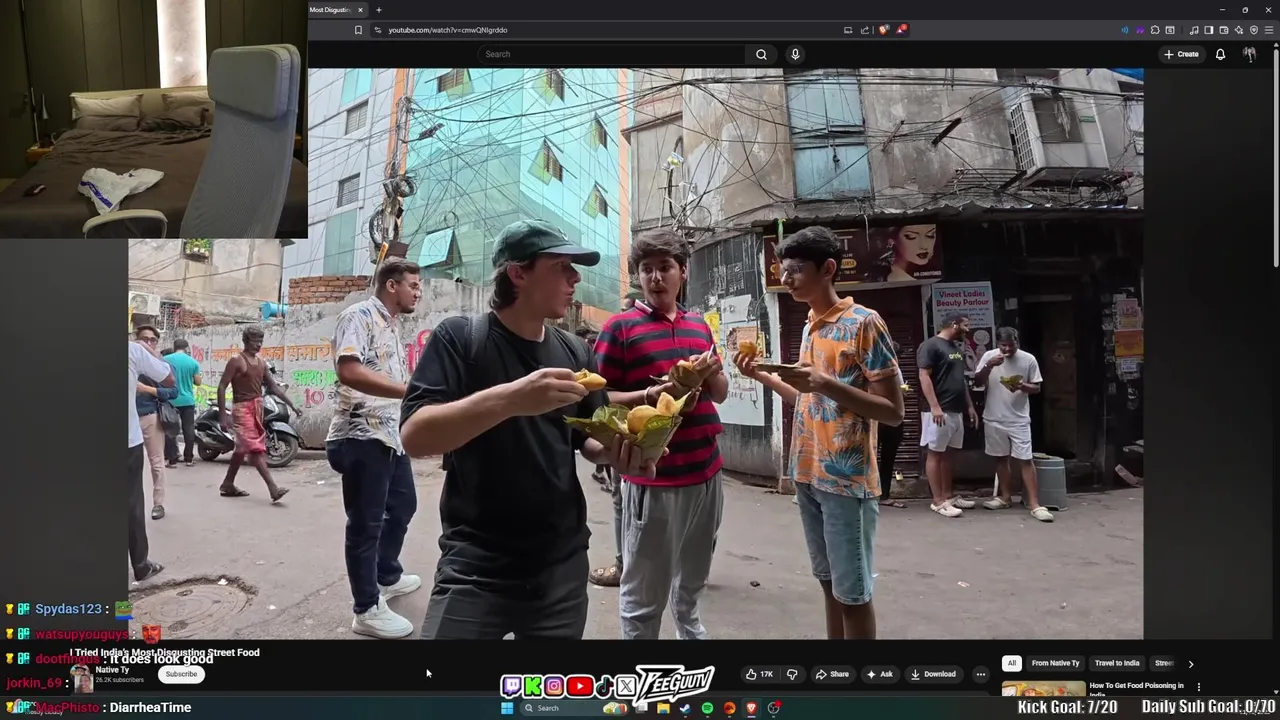1280x720 pixels.
Task: Bookmark this page with bookmark icon
Action: 358,30
